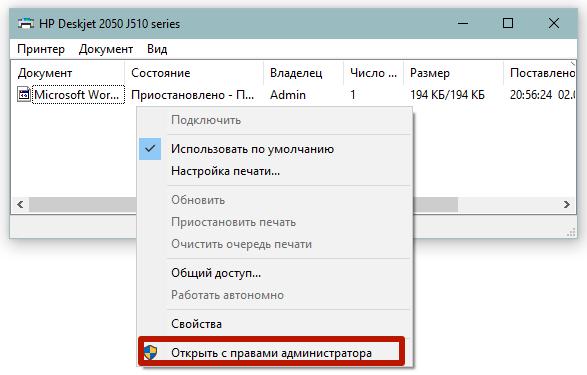Click the 194 КБ/194 КБ size cell
The height and width of the screenshot is (375, 587).
pos(447,95)
